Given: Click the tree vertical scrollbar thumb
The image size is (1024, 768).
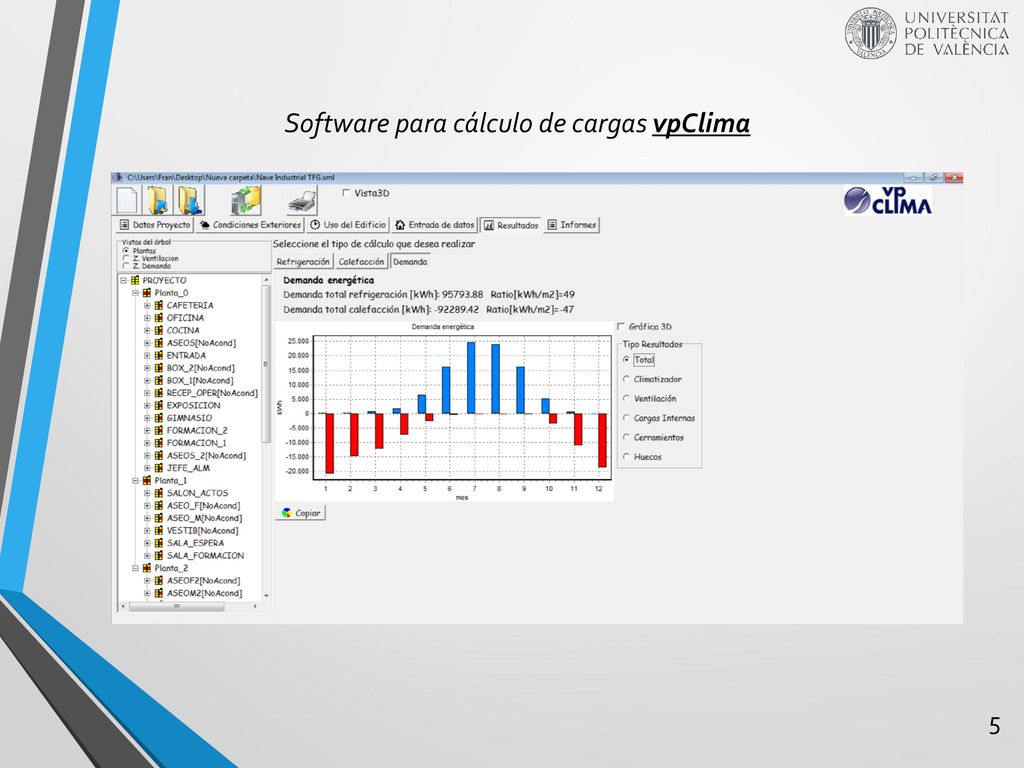Looking at the screenshot, I should click(x=265, y=364).
